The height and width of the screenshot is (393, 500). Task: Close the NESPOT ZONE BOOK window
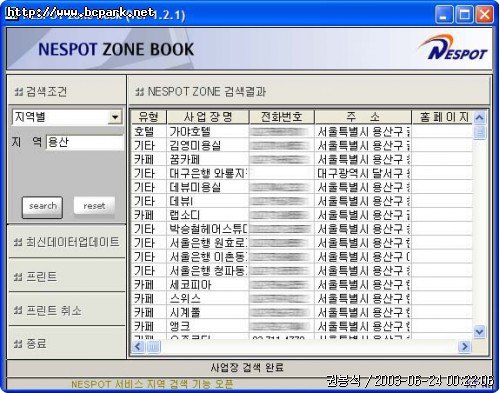(x=485, y=15)
